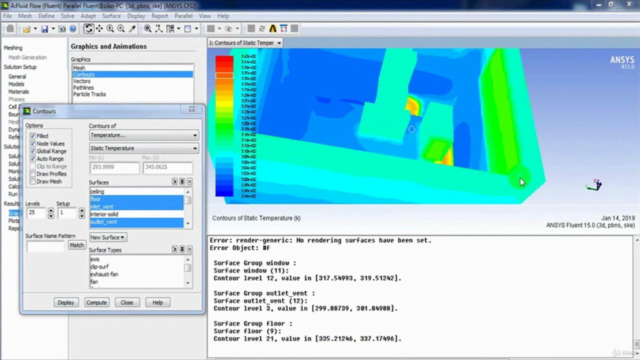Image resolution: width=640 pixels, height=360 pixels.
Task: Open the Temperature... contours dropdown
Action: (x=144, y=135)
